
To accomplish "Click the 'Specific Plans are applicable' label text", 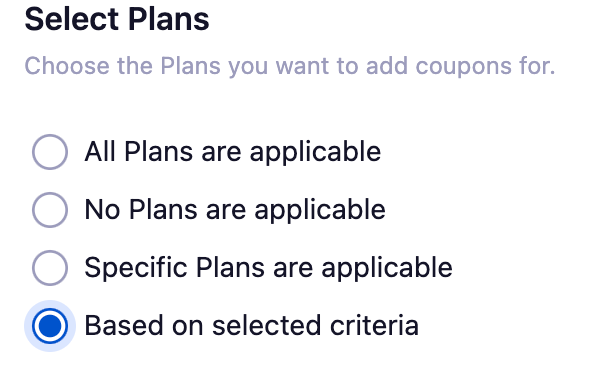I will 268,268.
